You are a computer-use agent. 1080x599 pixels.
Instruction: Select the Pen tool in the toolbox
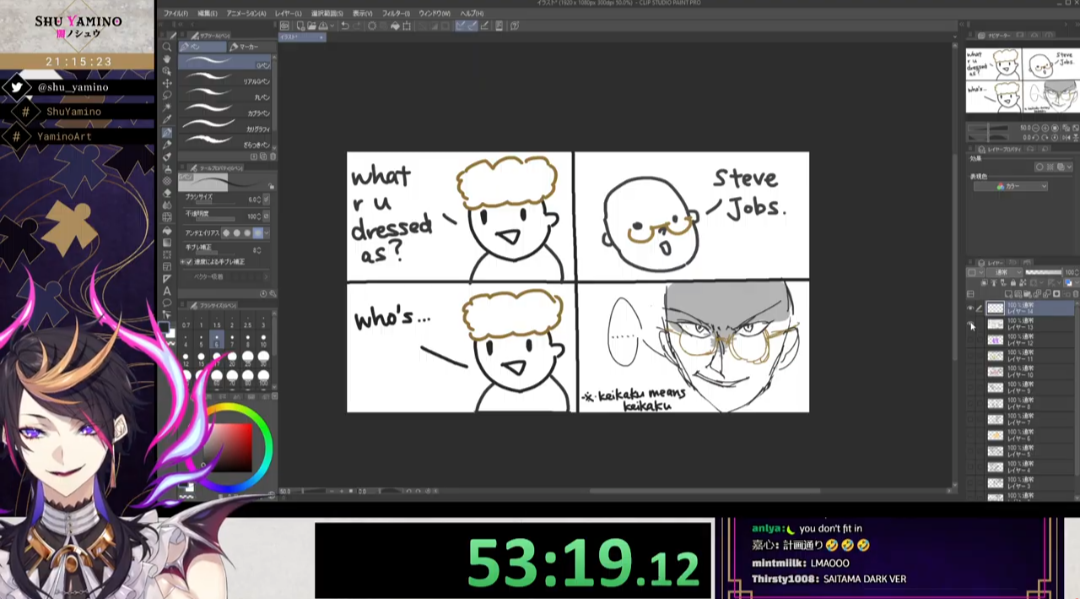[x=167, y=132]
